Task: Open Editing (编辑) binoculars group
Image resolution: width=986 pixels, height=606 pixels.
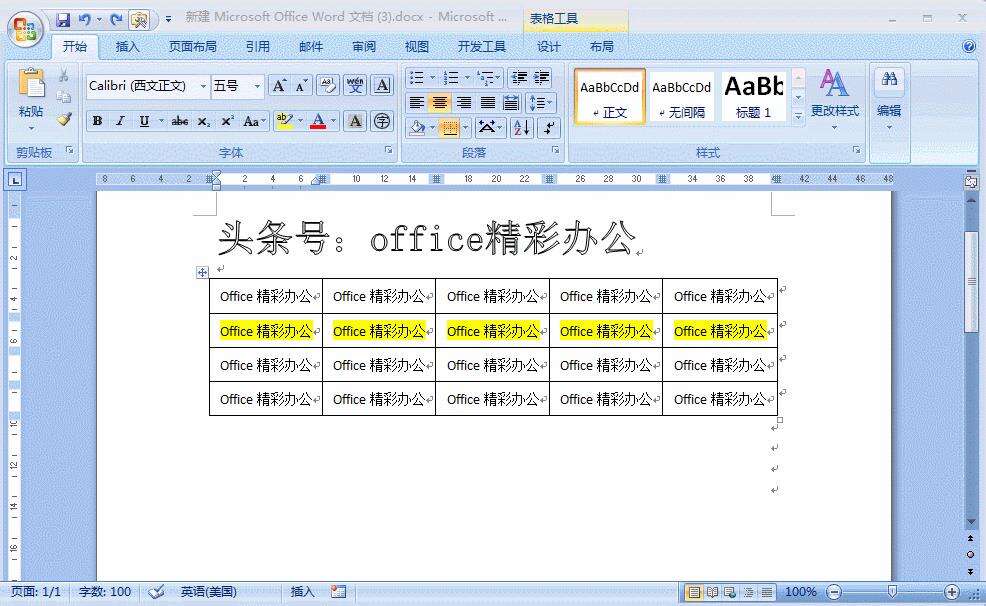Action: coord(889,99)
